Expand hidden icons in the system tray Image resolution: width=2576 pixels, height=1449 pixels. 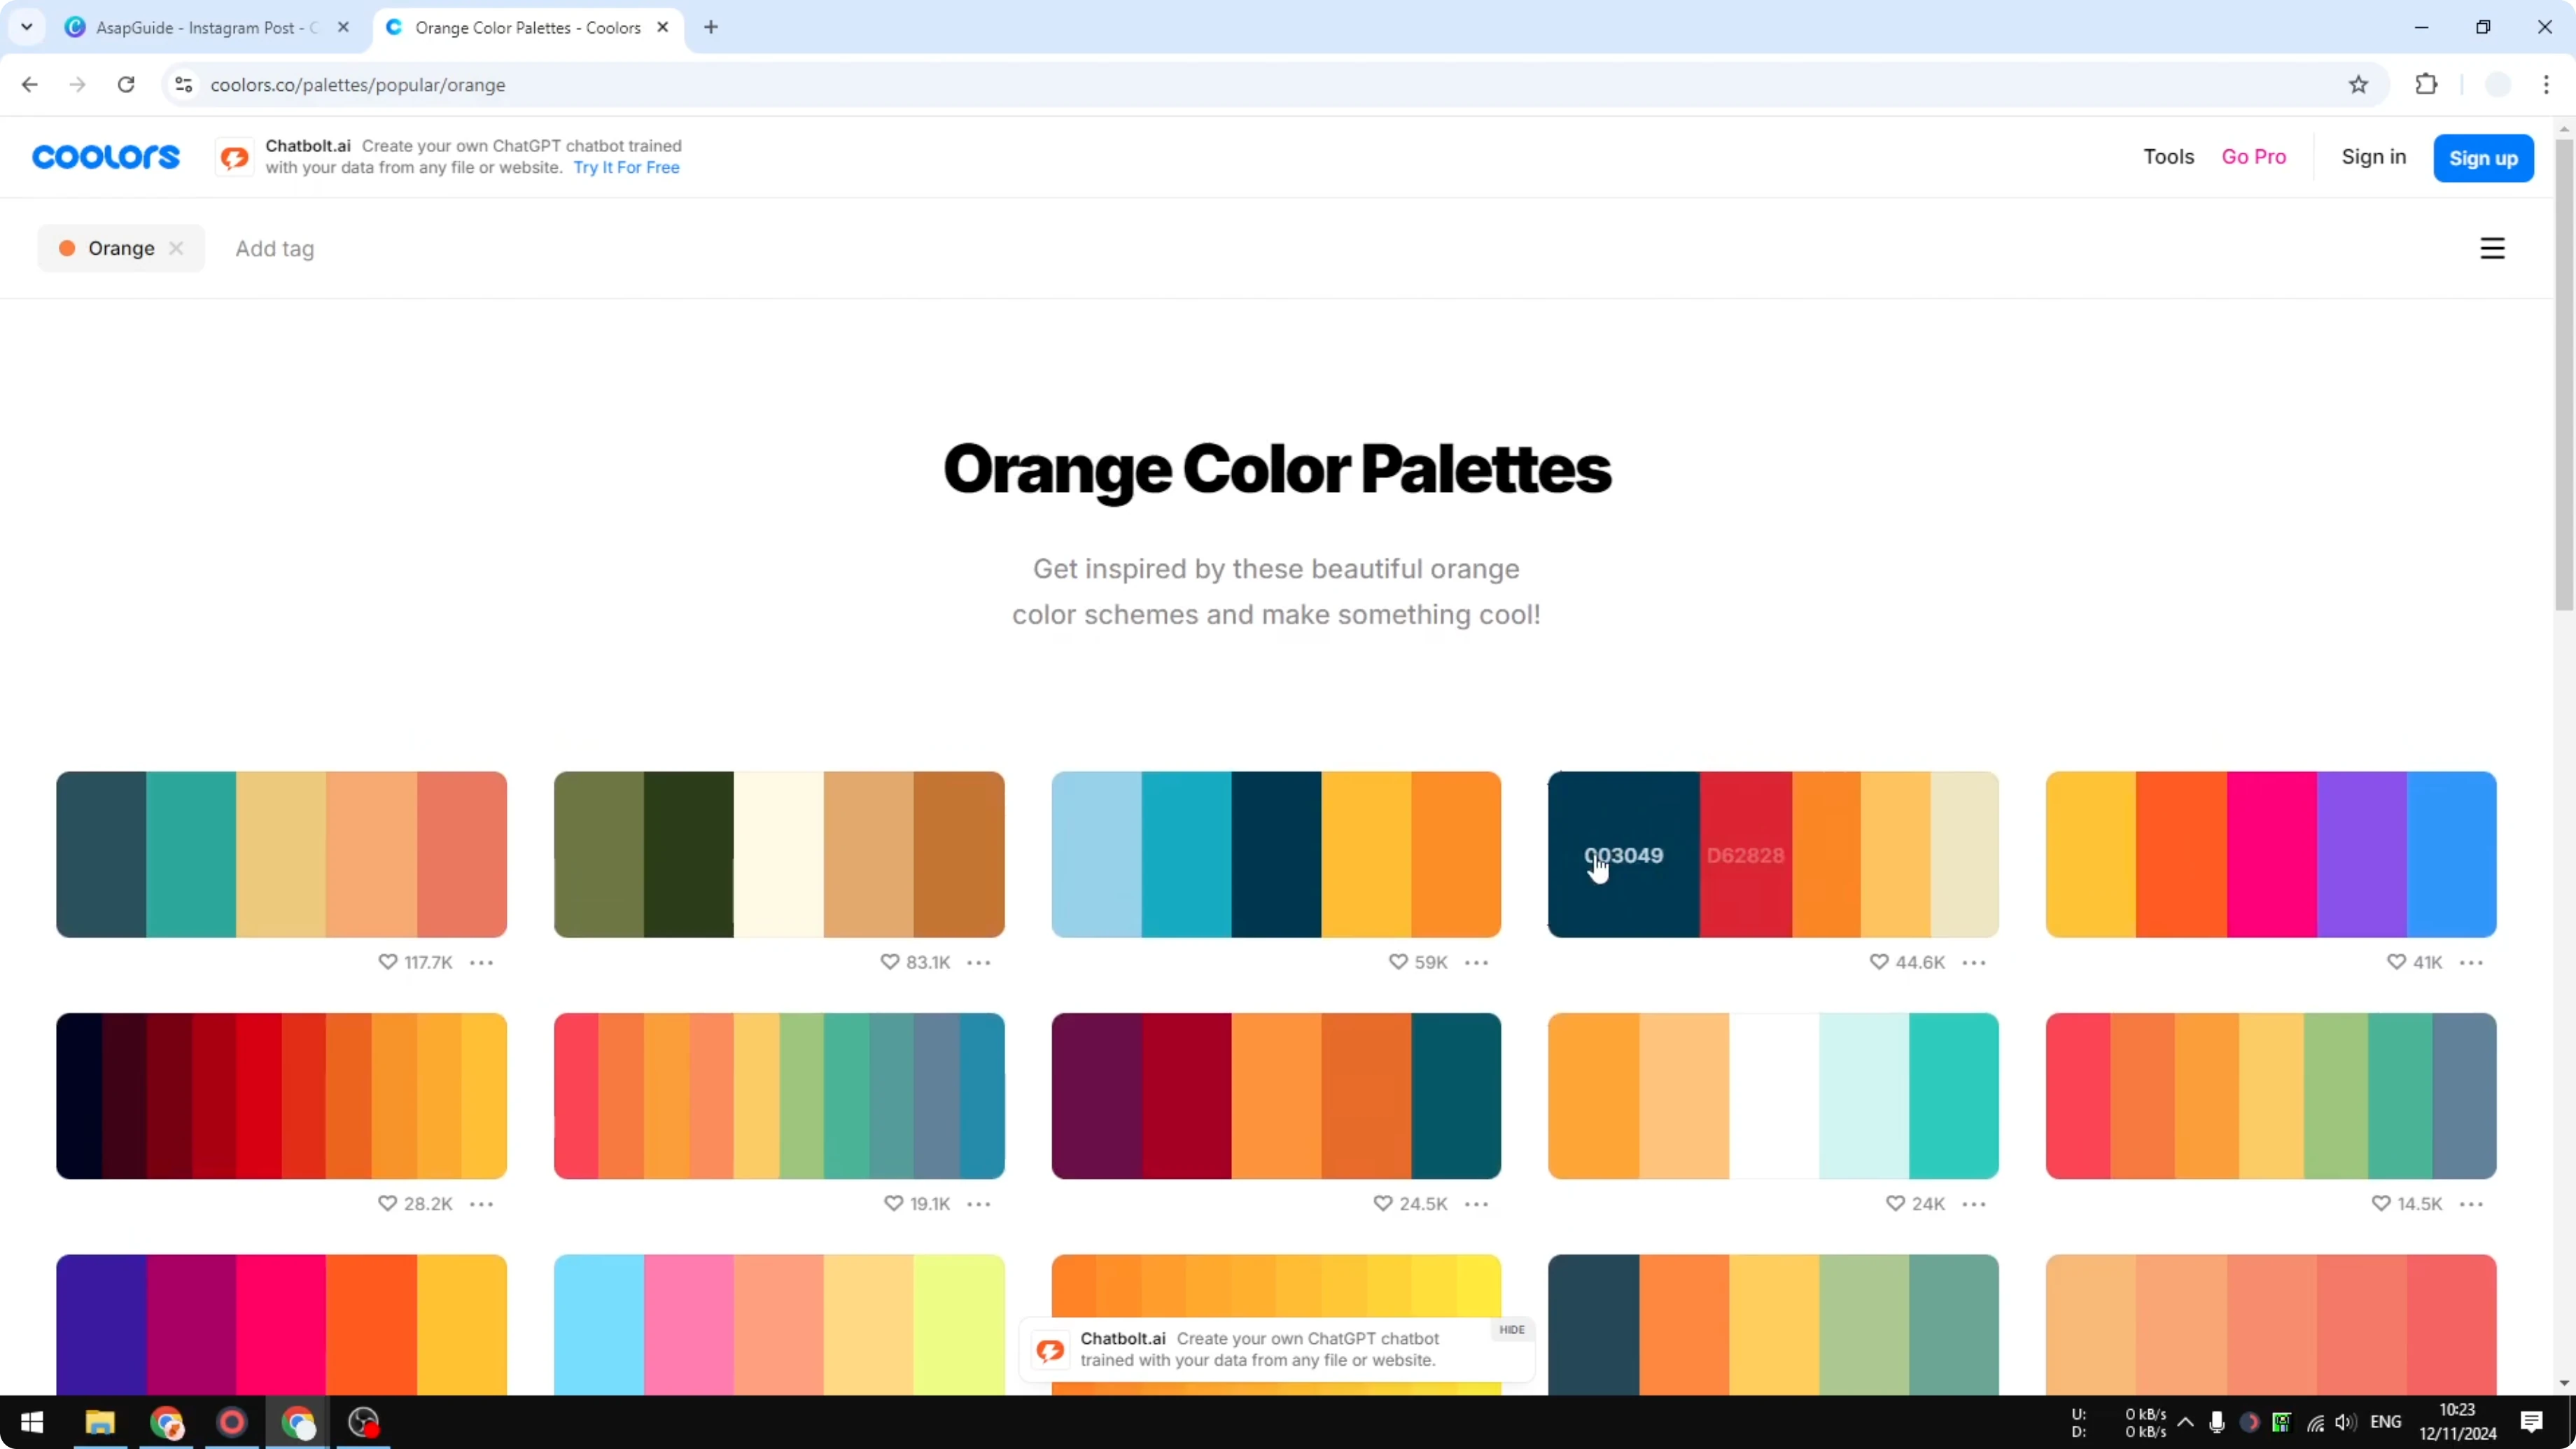click(x=2186, y=1423)
